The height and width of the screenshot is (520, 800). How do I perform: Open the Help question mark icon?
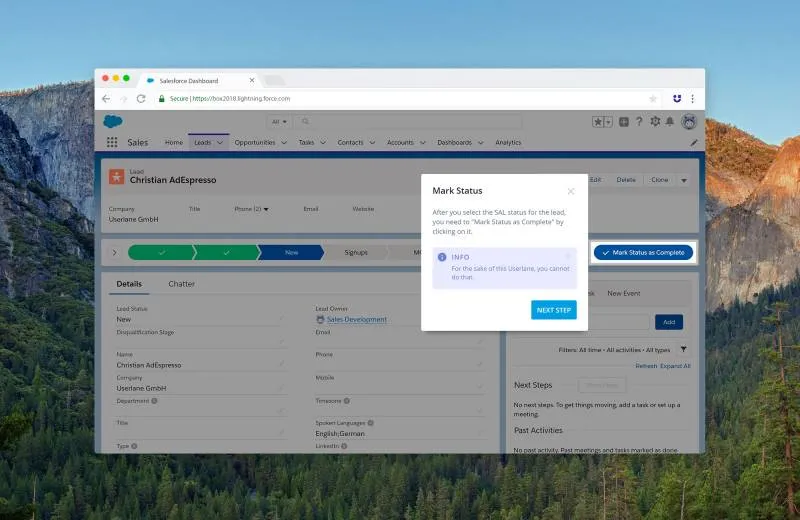[x=639, y=121]
